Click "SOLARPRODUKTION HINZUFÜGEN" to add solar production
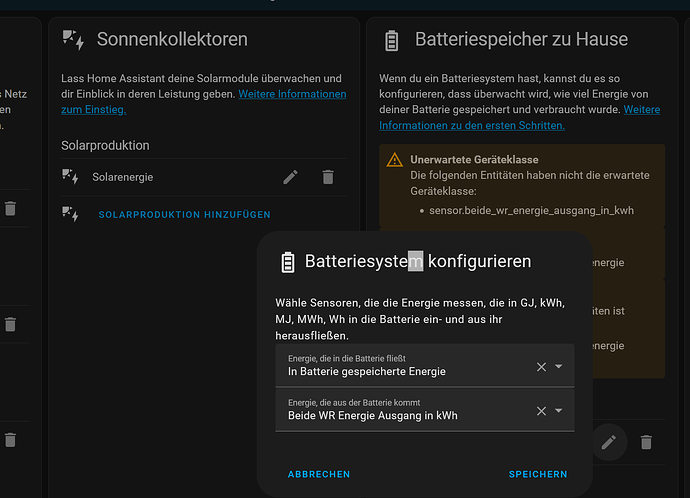Viewport: 690px width, 498px height. coord(184,215)
